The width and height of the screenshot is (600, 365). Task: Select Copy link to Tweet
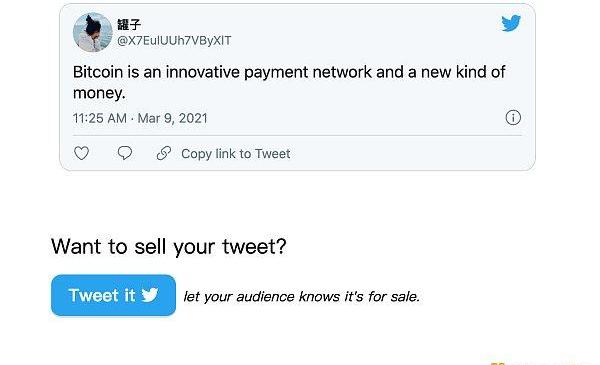(235, 154)
